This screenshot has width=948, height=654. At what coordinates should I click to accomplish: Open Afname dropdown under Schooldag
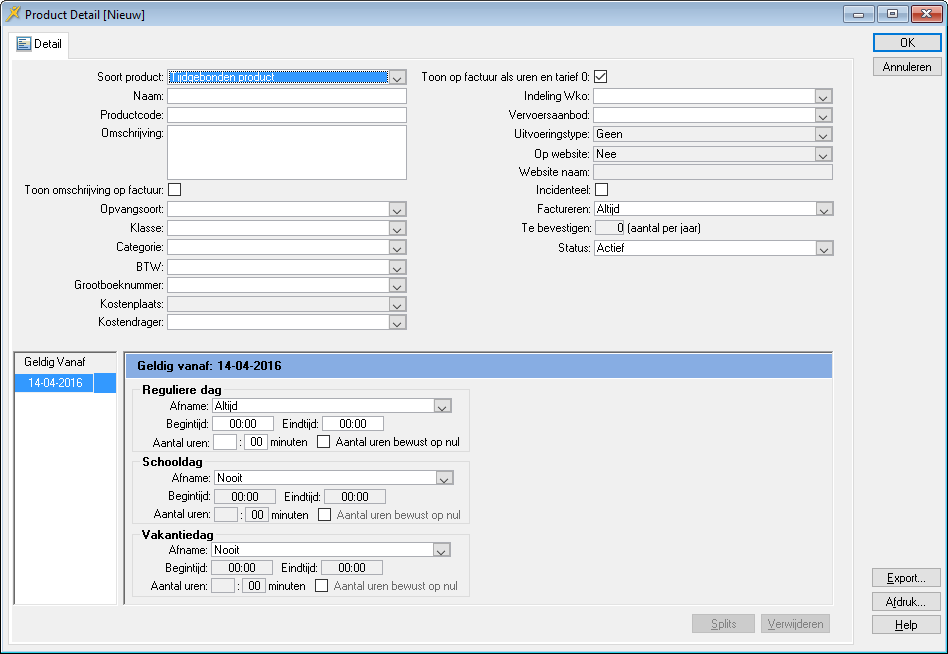[x=445, y=478]
